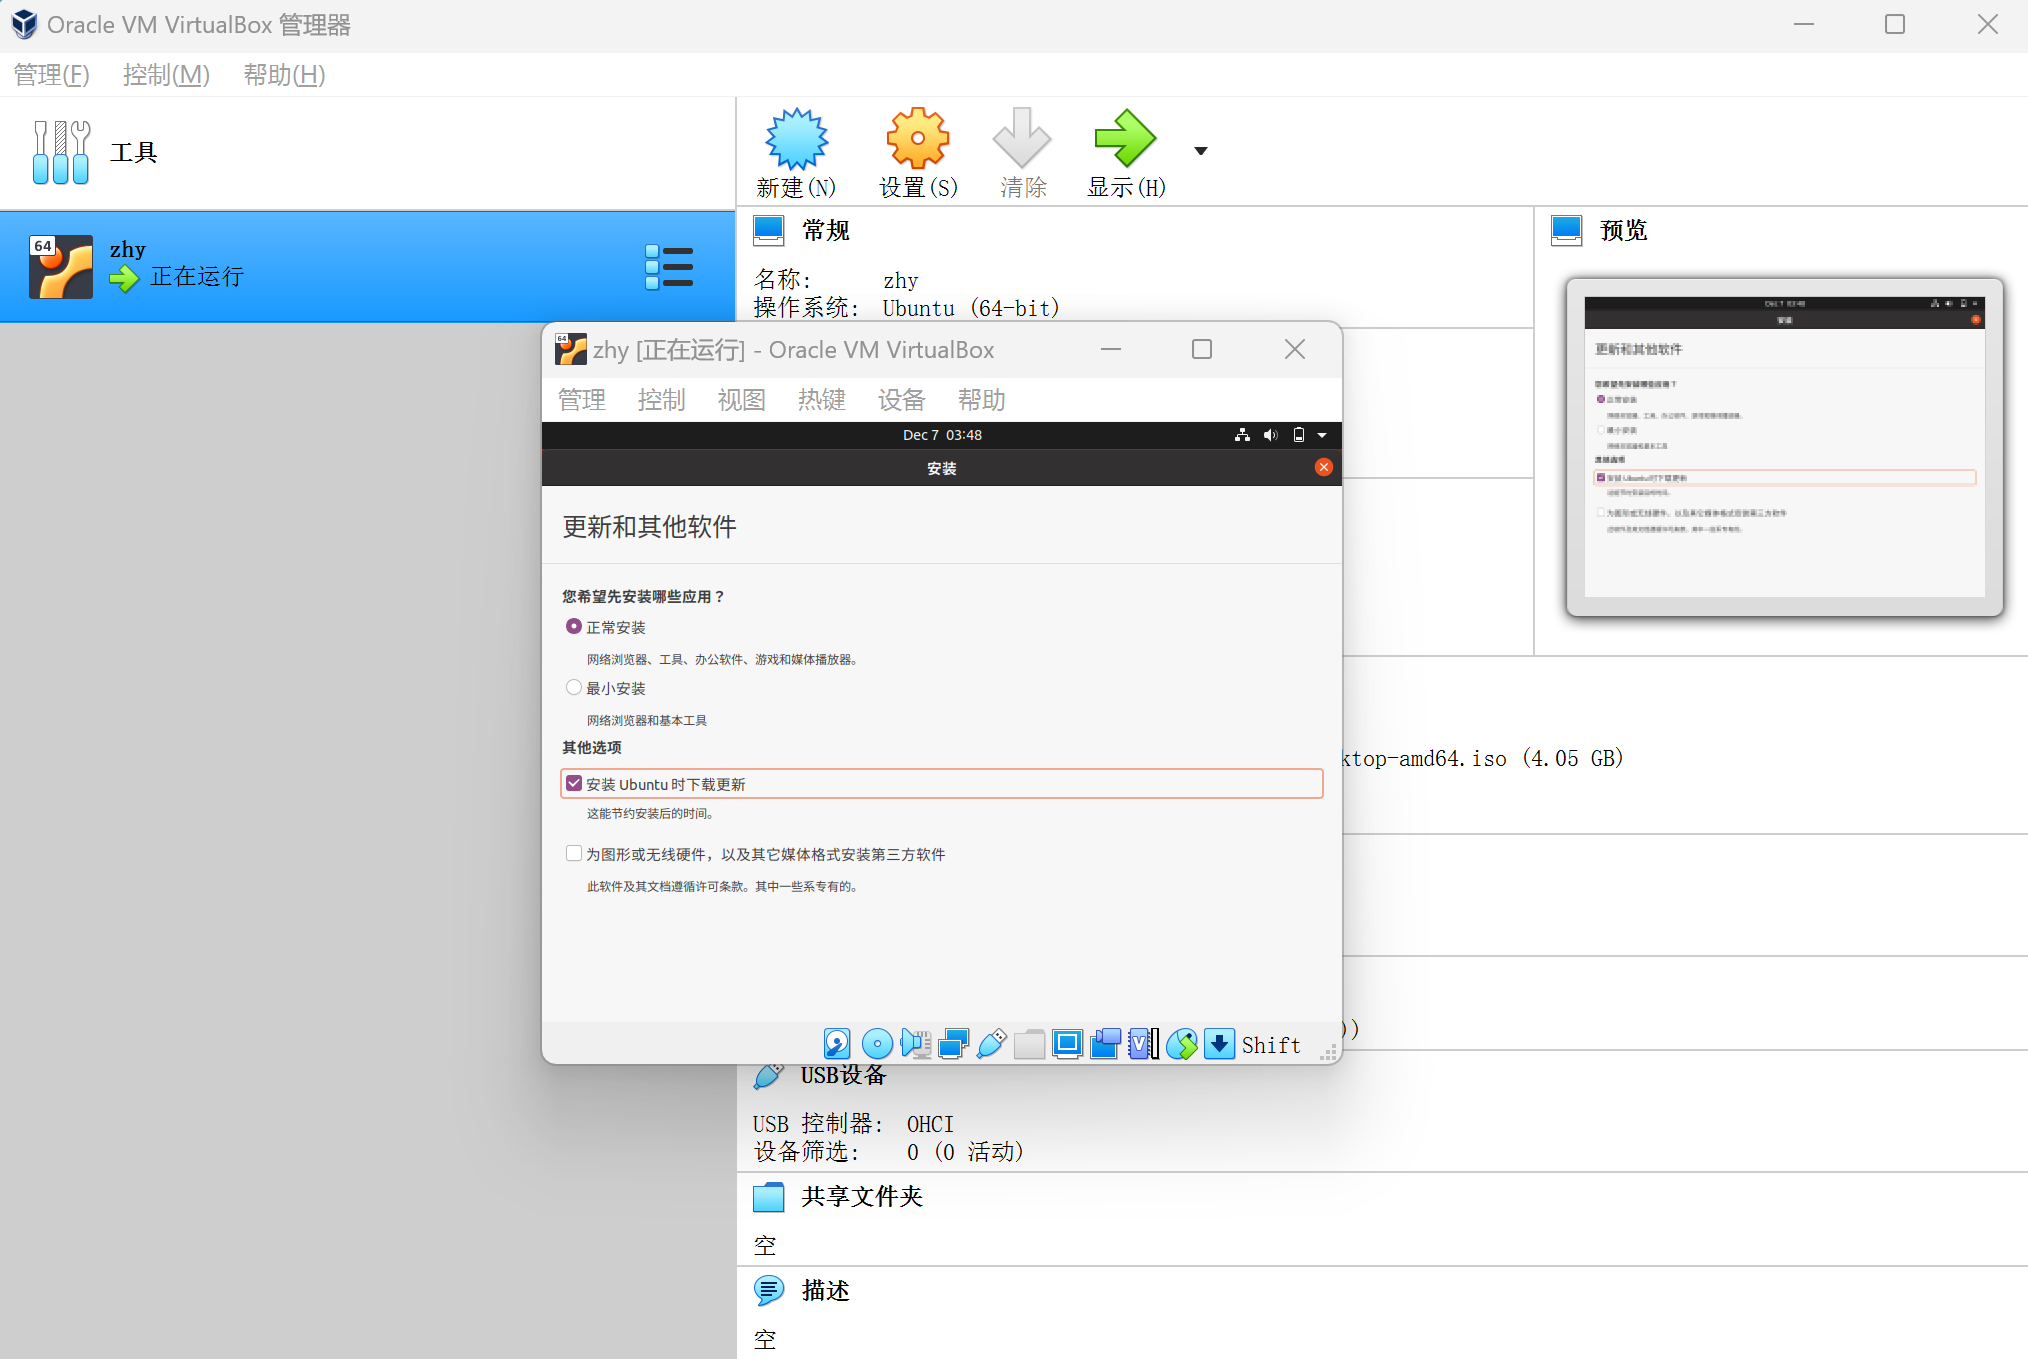
Task: Click the VM preview thumbnail
Action: click(1785, 447)
